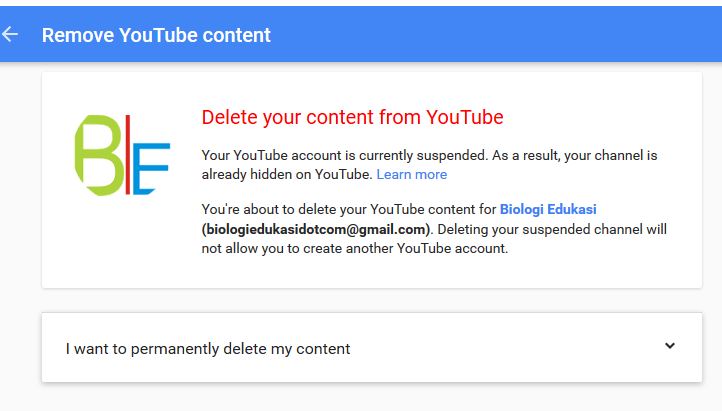Click 'already hidden on YouTube' text
The image size is (722, 411).
(286, 174)
